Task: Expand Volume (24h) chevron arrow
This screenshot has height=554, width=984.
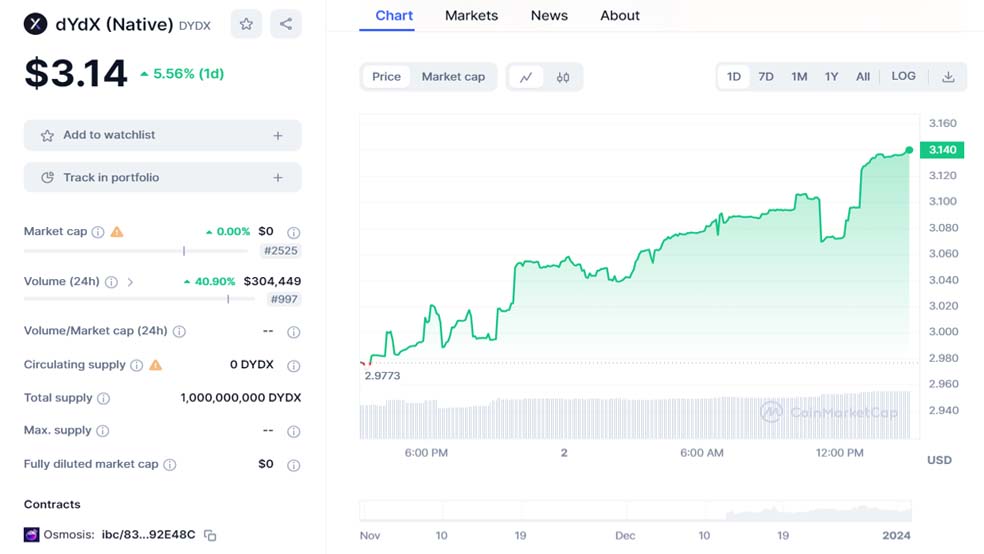Action: coord(130,282)
